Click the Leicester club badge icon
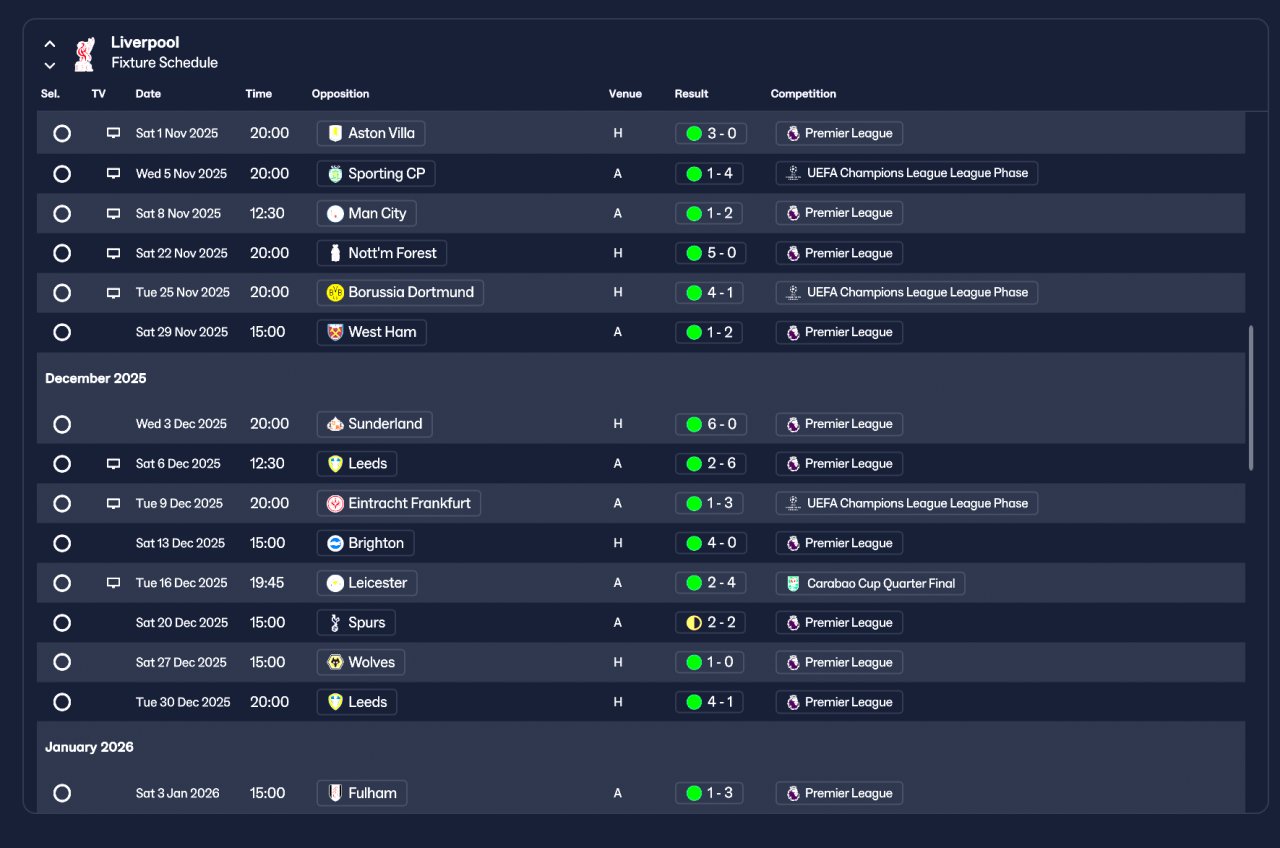Viewport: 1280px width, 848px height. click(x=335, y=583)
